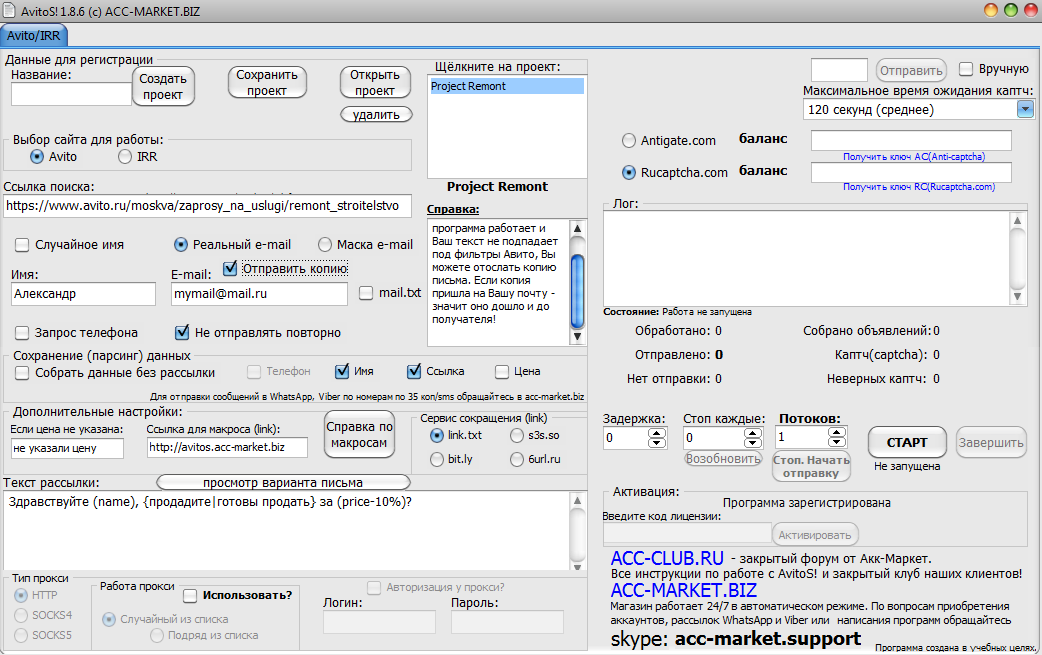Increase the Задержка value with up arrow
Viewport: 1042px width, 655px height.
tap(657, 432)
